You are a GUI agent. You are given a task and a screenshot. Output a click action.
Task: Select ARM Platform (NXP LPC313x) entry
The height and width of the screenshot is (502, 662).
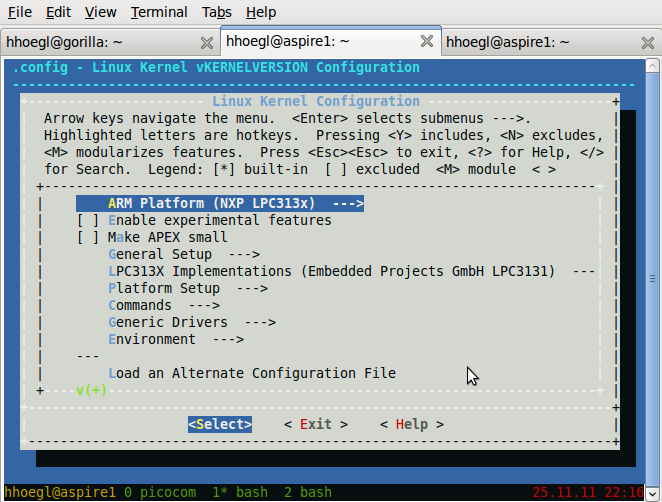point(220,204)
